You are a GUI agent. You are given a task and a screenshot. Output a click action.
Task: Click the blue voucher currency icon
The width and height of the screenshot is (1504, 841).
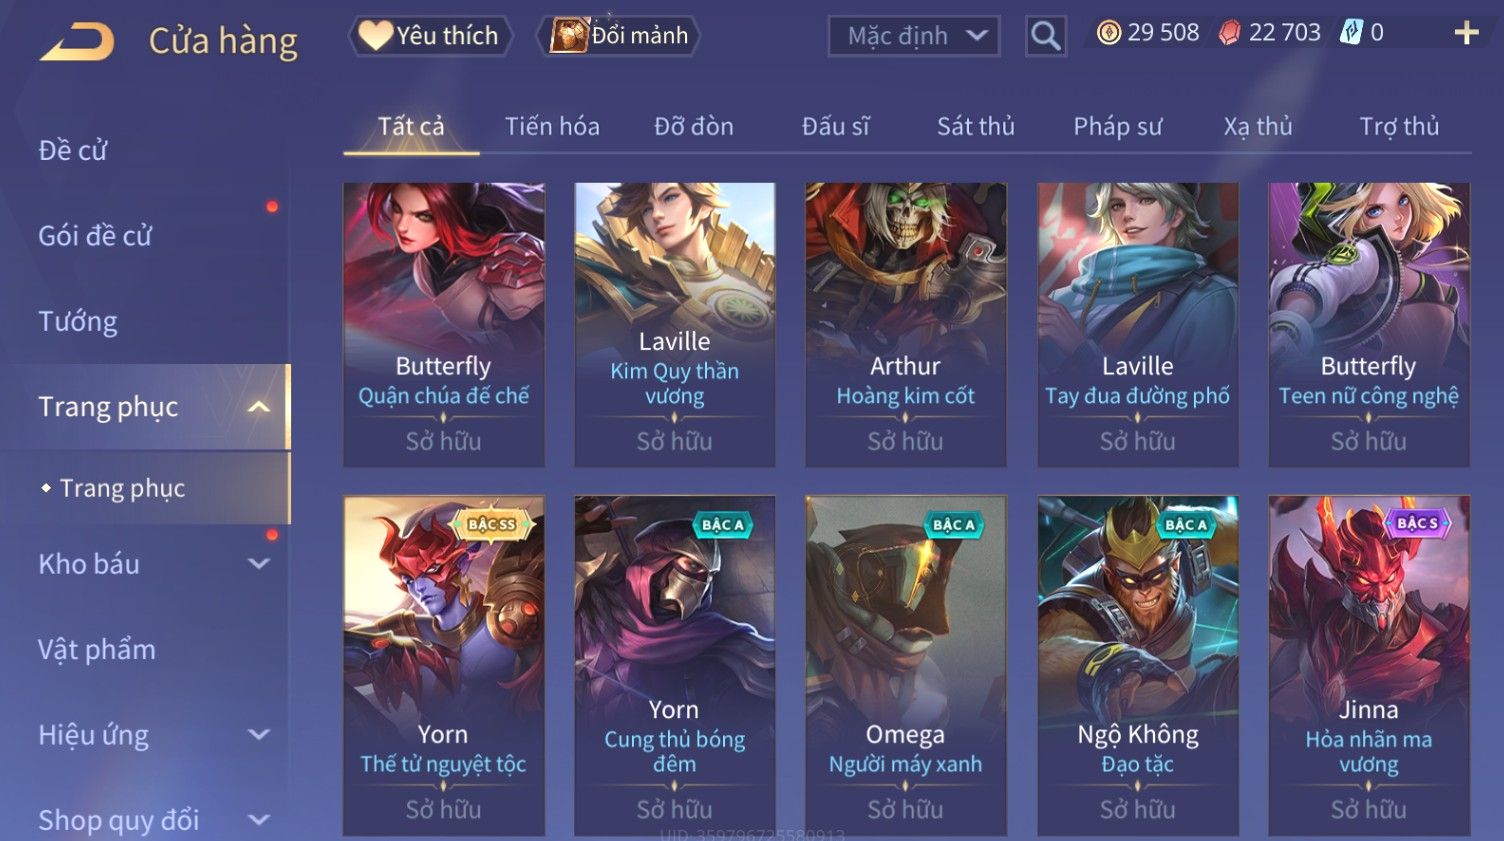tap(1351, 33)
